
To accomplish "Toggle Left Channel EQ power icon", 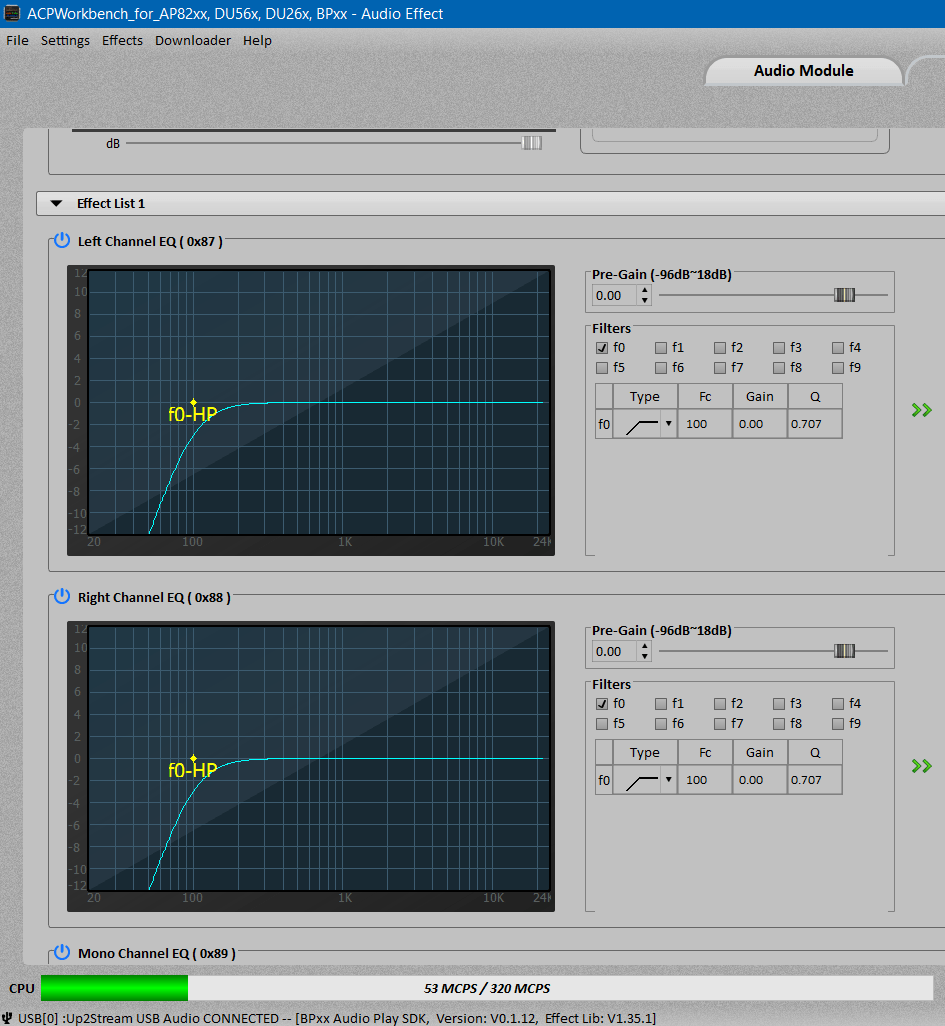I will [x=62, y=241].
